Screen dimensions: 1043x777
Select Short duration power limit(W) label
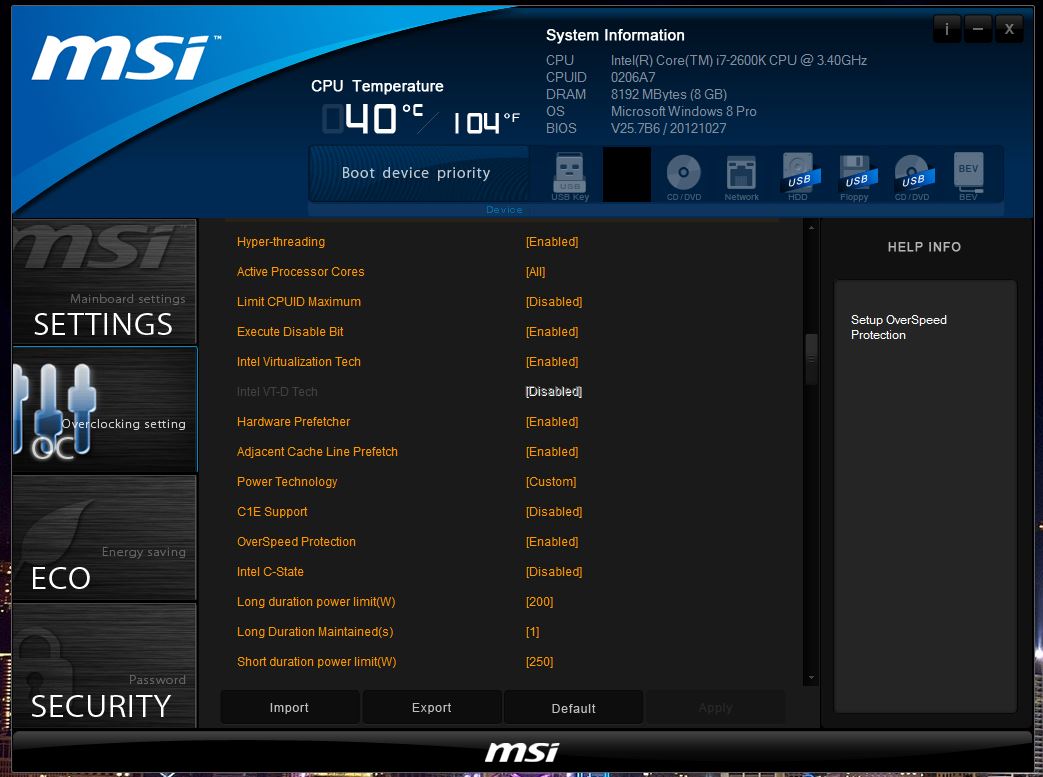(x=316, y=661)
